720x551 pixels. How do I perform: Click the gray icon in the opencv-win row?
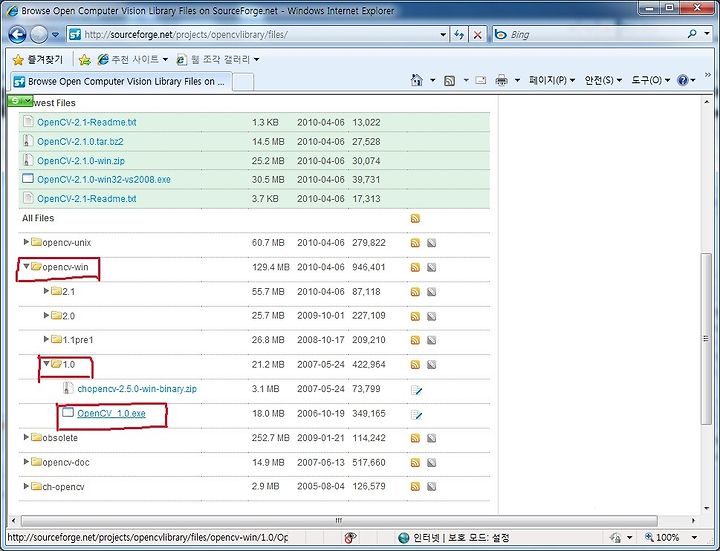click(431, 267)
